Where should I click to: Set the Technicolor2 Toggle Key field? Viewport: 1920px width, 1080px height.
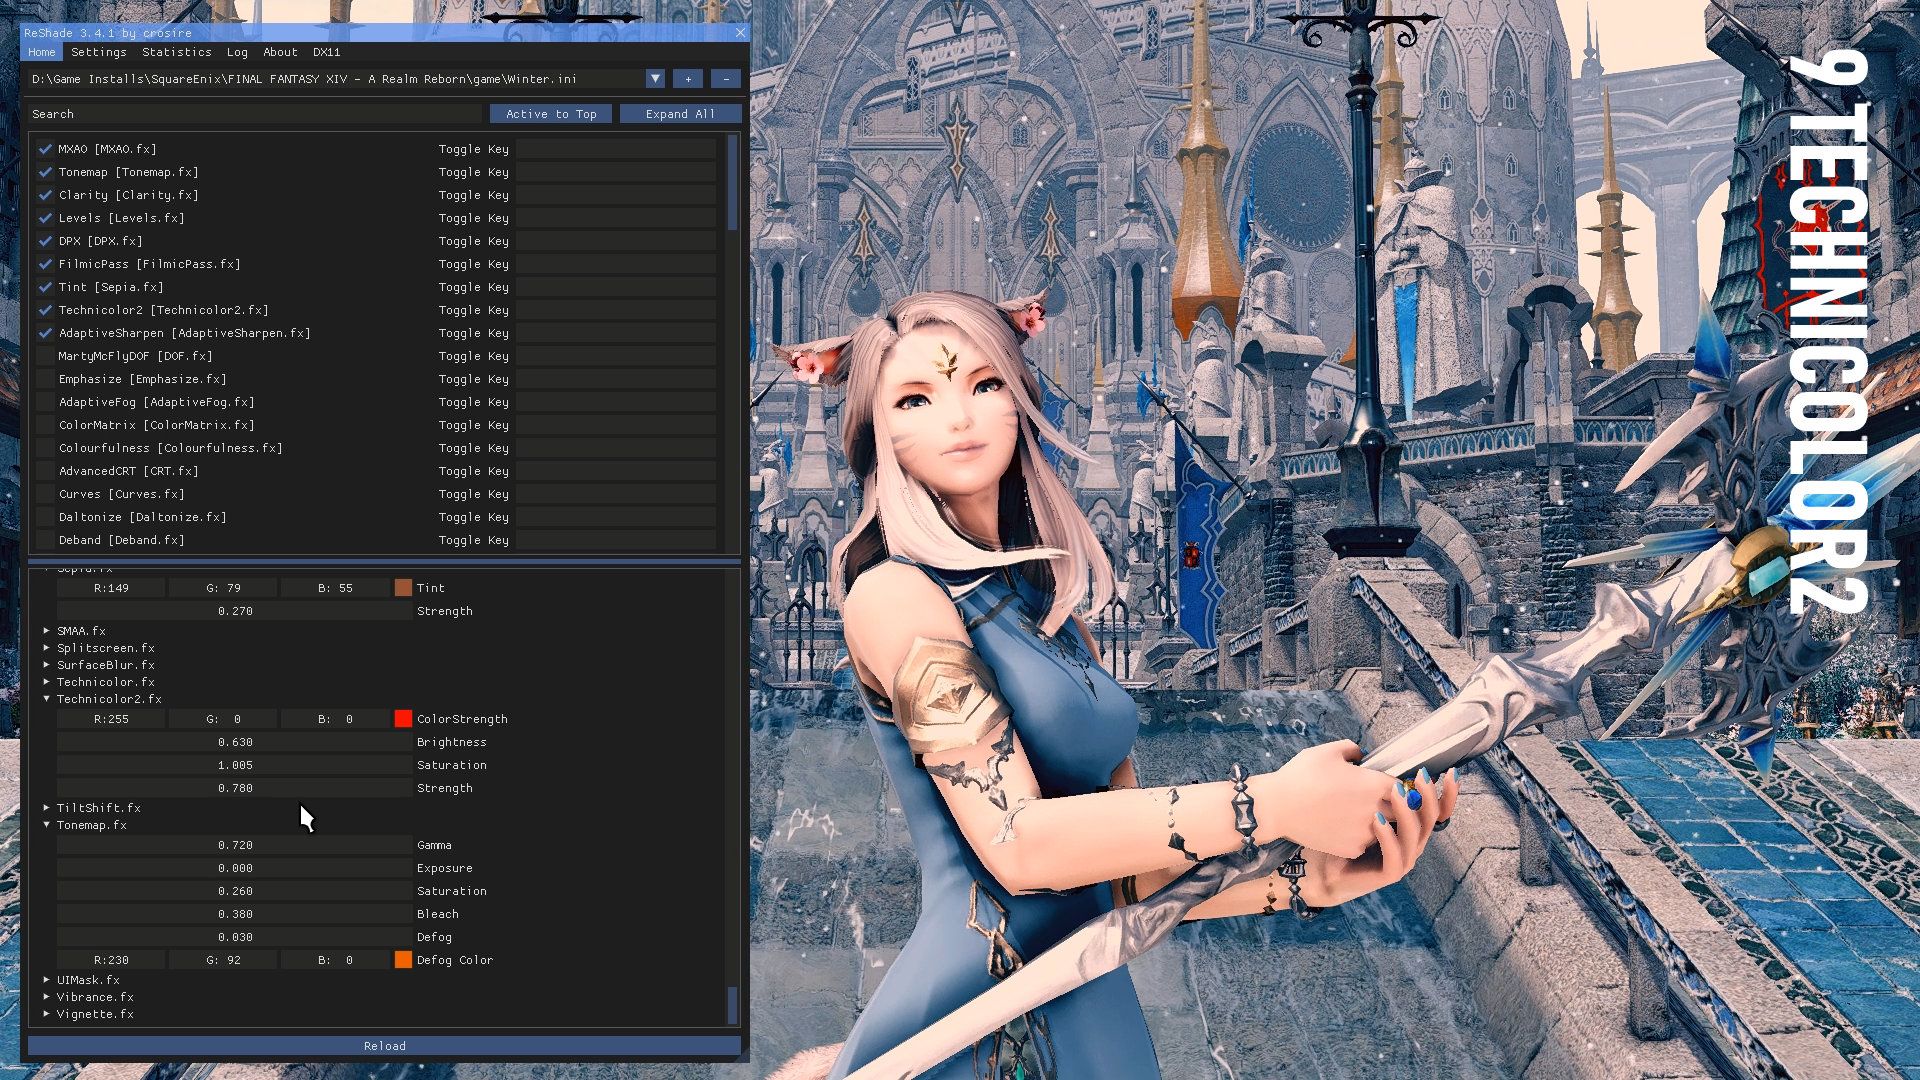click(616, 310)
